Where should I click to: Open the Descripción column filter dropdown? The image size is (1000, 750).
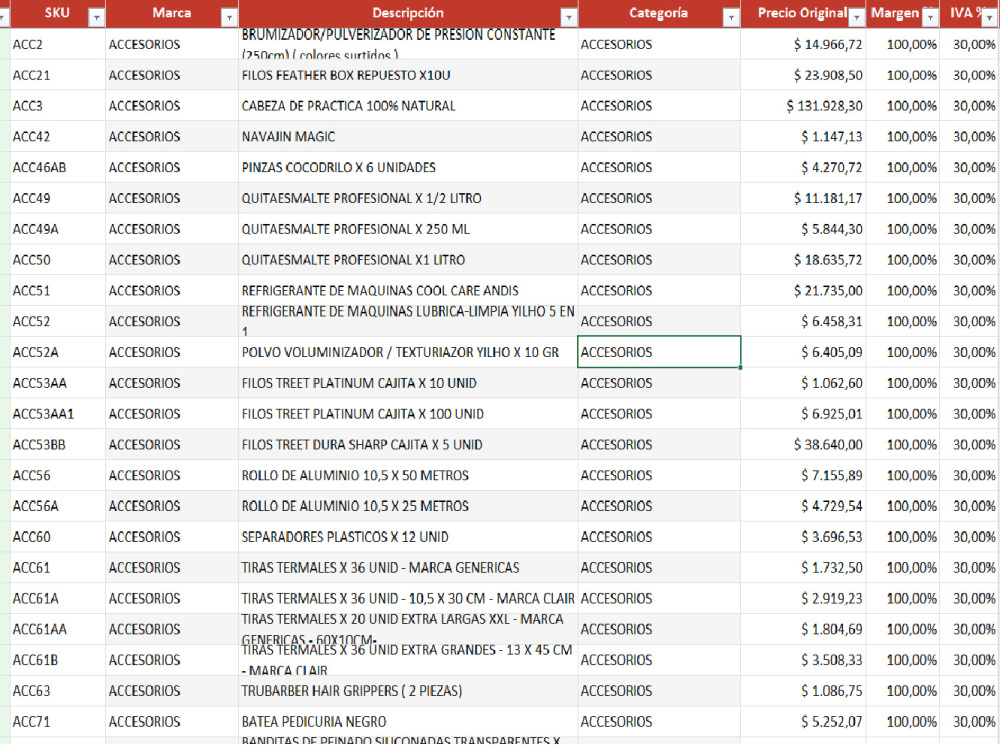[568, 18]
